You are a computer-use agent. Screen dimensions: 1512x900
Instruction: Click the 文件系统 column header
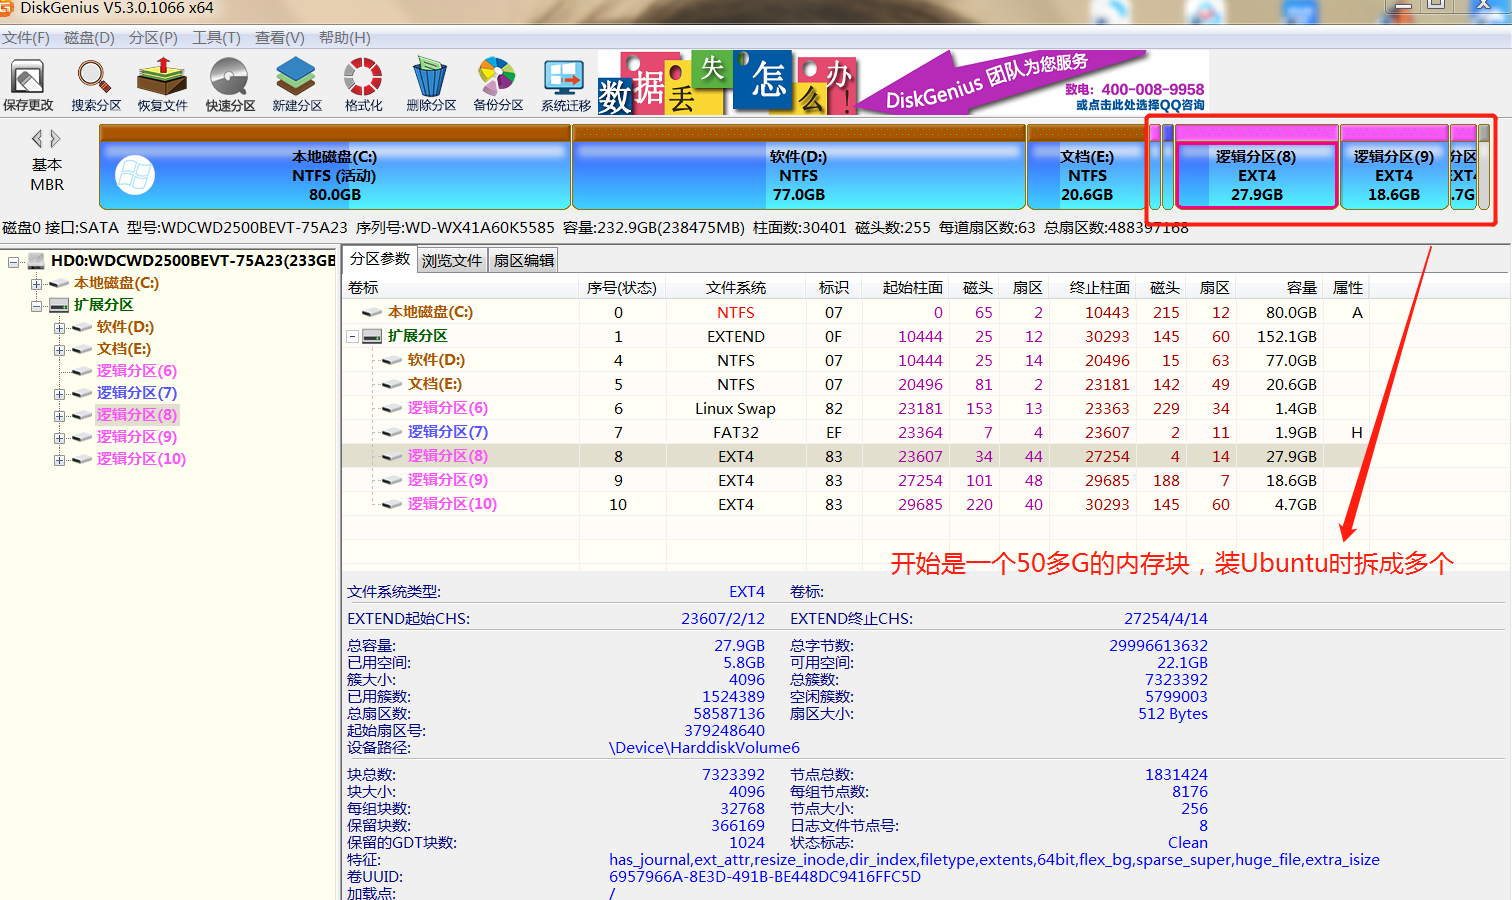736,287
